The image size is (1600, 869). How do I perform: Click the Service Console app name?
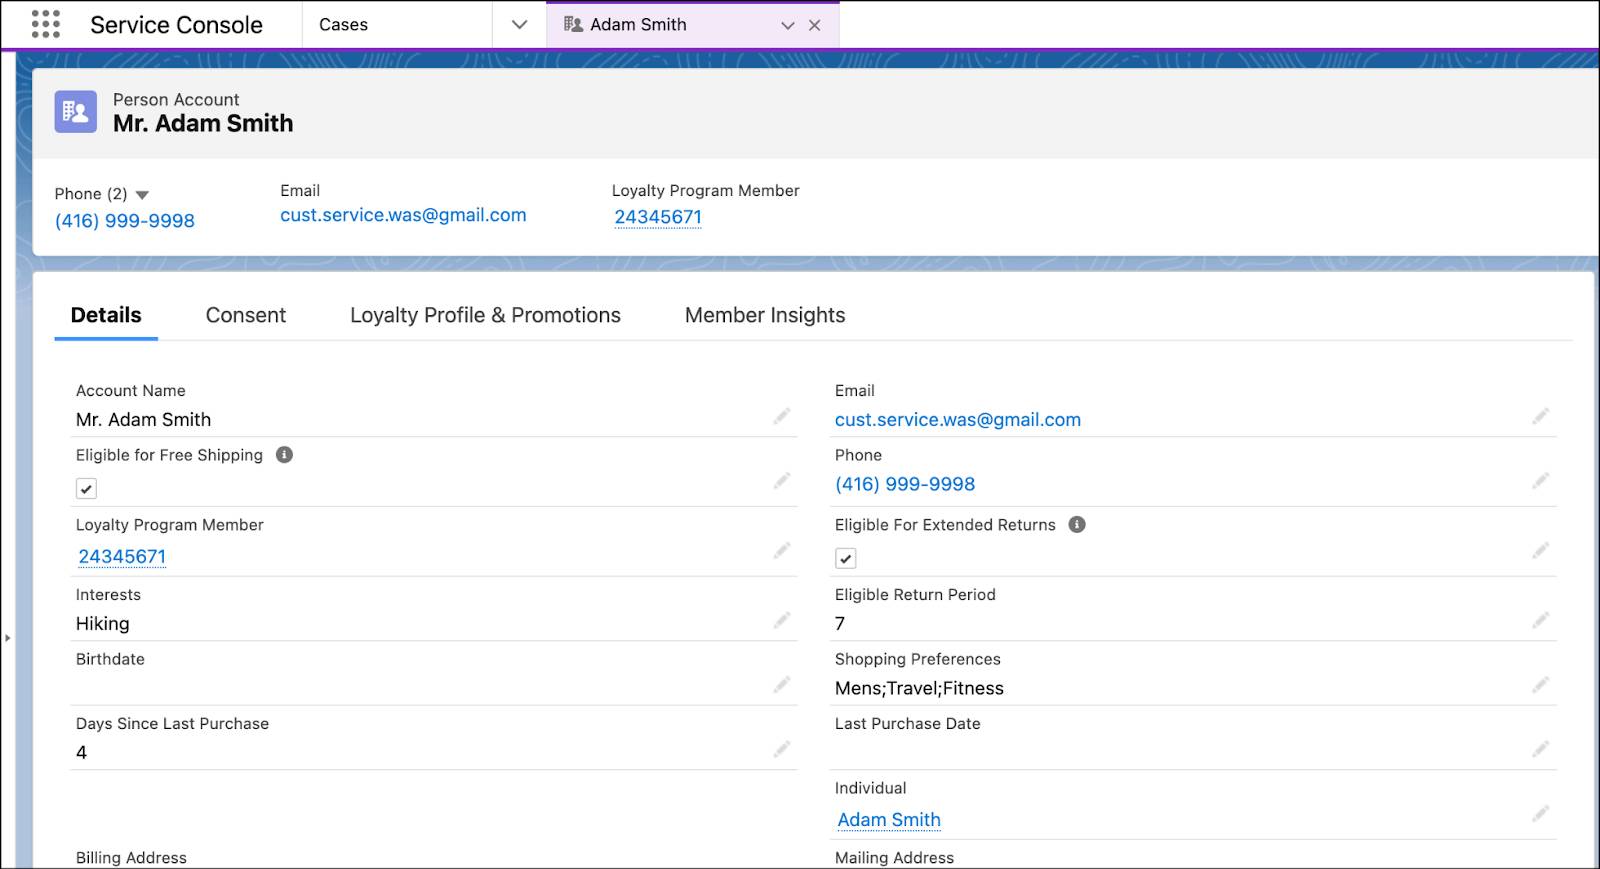coord(176,25)
